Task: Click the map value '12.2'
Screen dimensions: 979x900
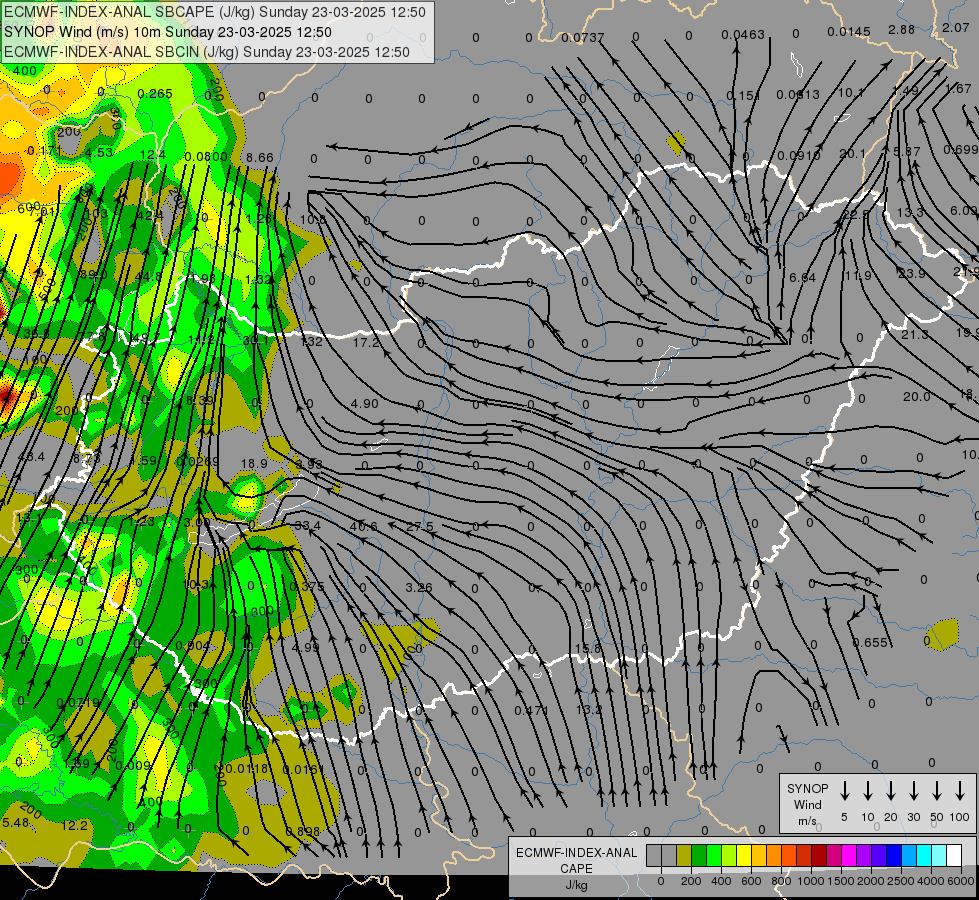Action: pyautogui.click(x=75, y=825)
